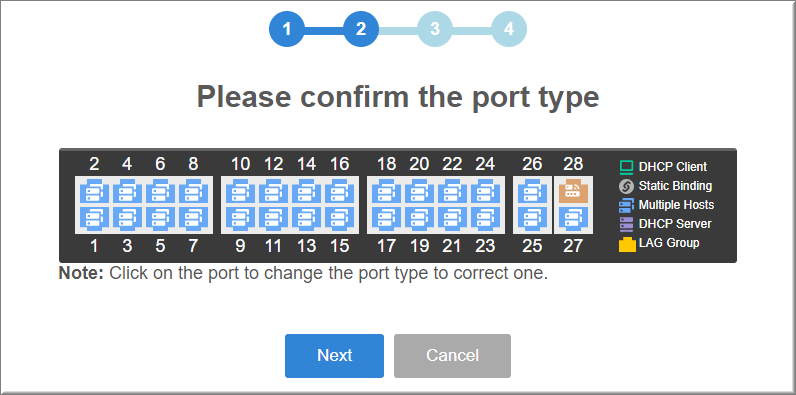
Task: Jump to wizard step 3 circle
Action: (435, 29)
